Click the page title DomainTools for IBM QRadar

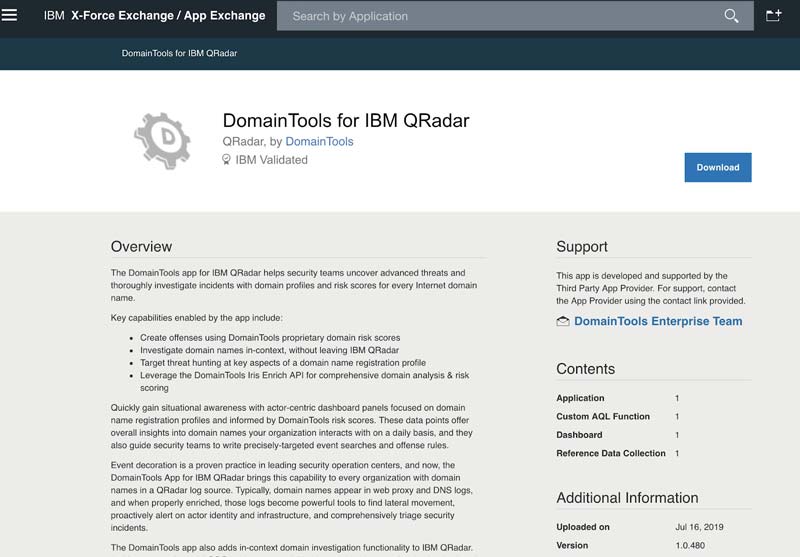pyautogui.click(x=346, y=120)
